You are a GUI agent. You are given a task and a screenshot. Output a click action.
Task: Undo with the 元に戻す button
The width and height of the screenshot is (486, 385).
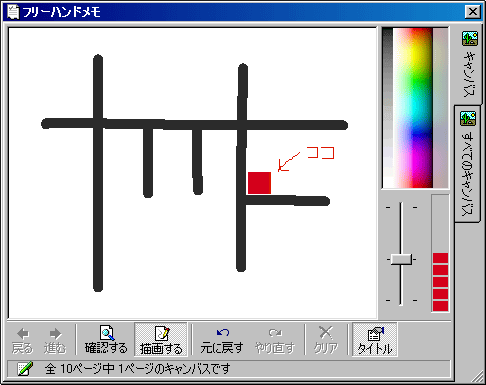pyautogui.click(x=222, y=340)
